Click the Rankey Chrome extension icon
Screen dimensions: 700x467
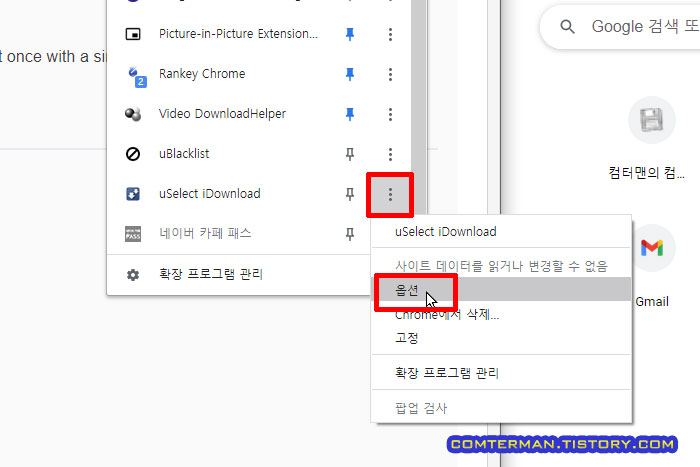(135, 75)
